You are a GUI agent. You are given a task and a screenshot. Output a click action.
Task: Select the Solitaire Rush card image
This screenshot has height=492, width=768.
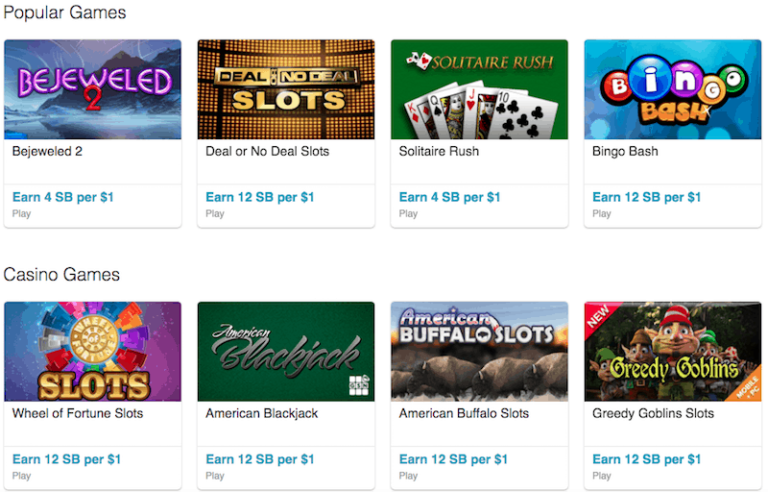coord(480,89)
